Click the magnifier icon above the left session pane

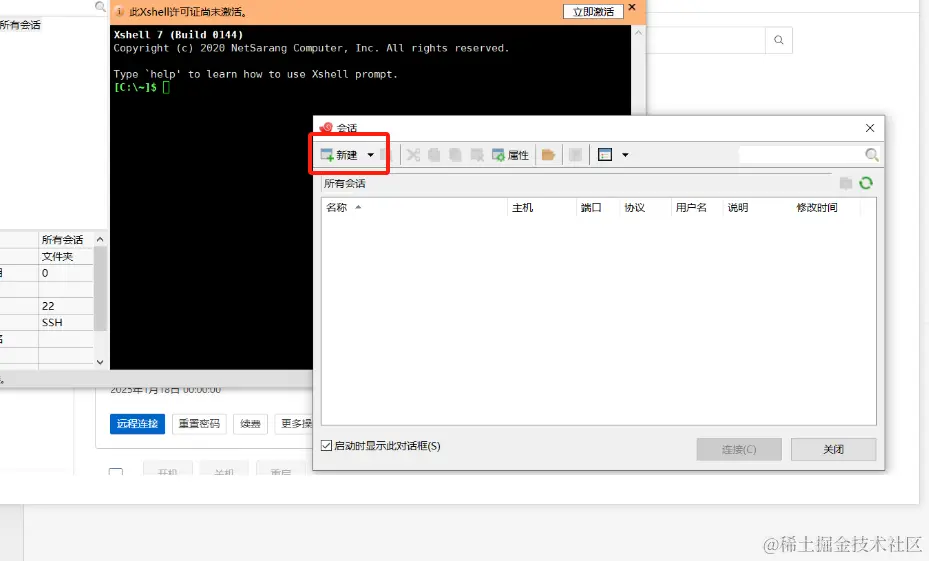[x=100, y=7]
